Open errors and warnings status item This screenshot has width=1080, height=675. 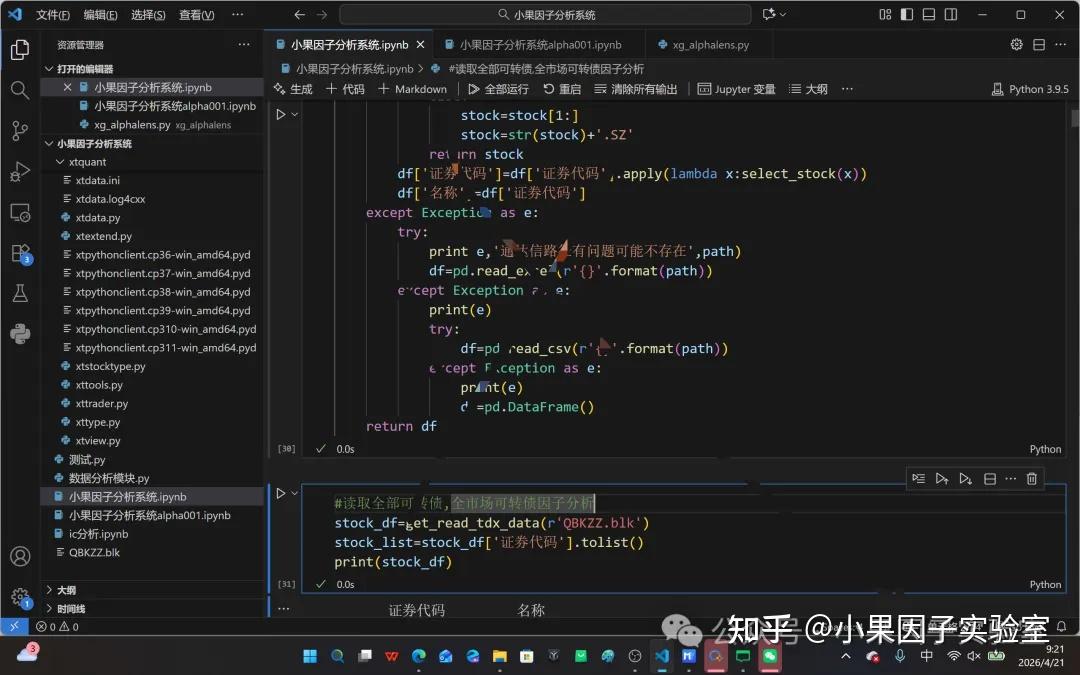[x=57, y=627]
